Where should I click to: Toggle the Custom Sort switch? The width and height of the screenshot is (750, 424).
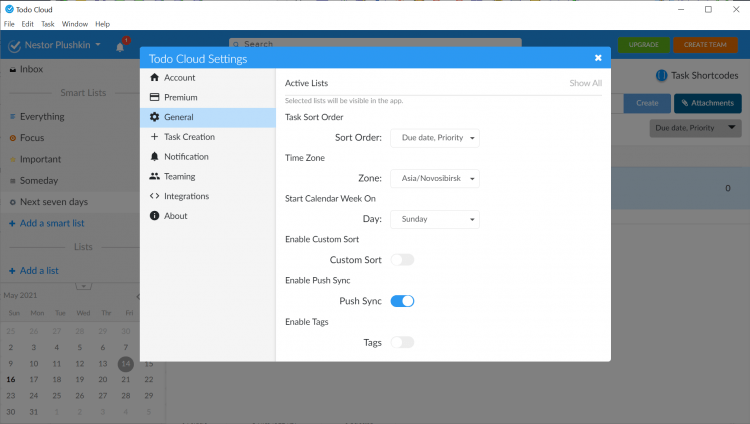pyautogui.click(x=402, y=260)
